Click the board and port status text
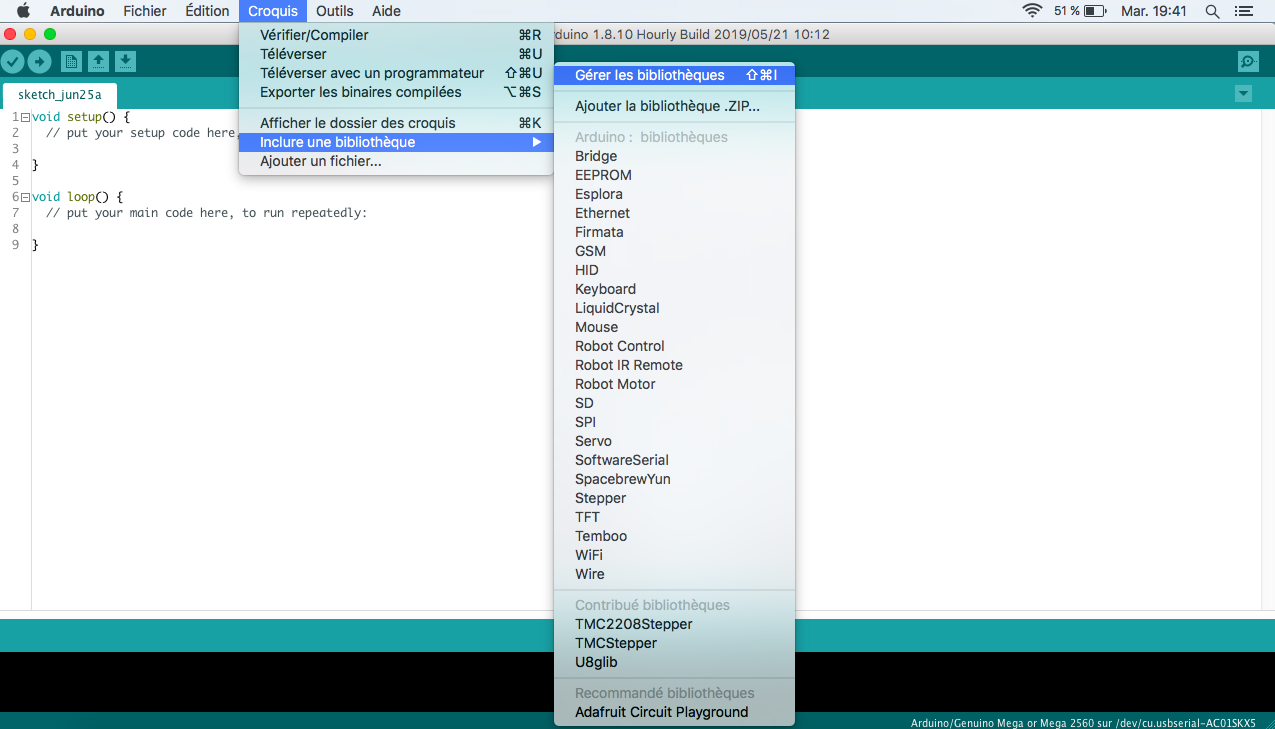This screenshot has height=729, width=1275. (x=1083, y=723)
